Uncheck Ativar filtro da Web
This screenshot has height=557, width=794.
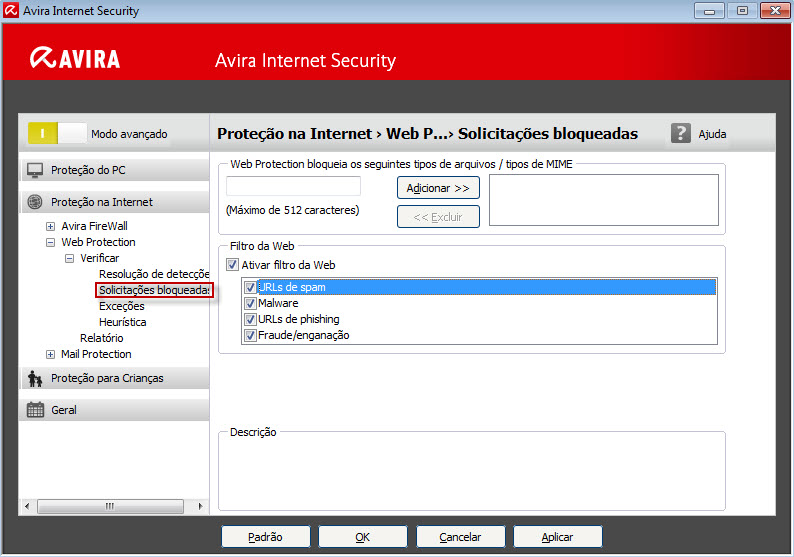232,265
